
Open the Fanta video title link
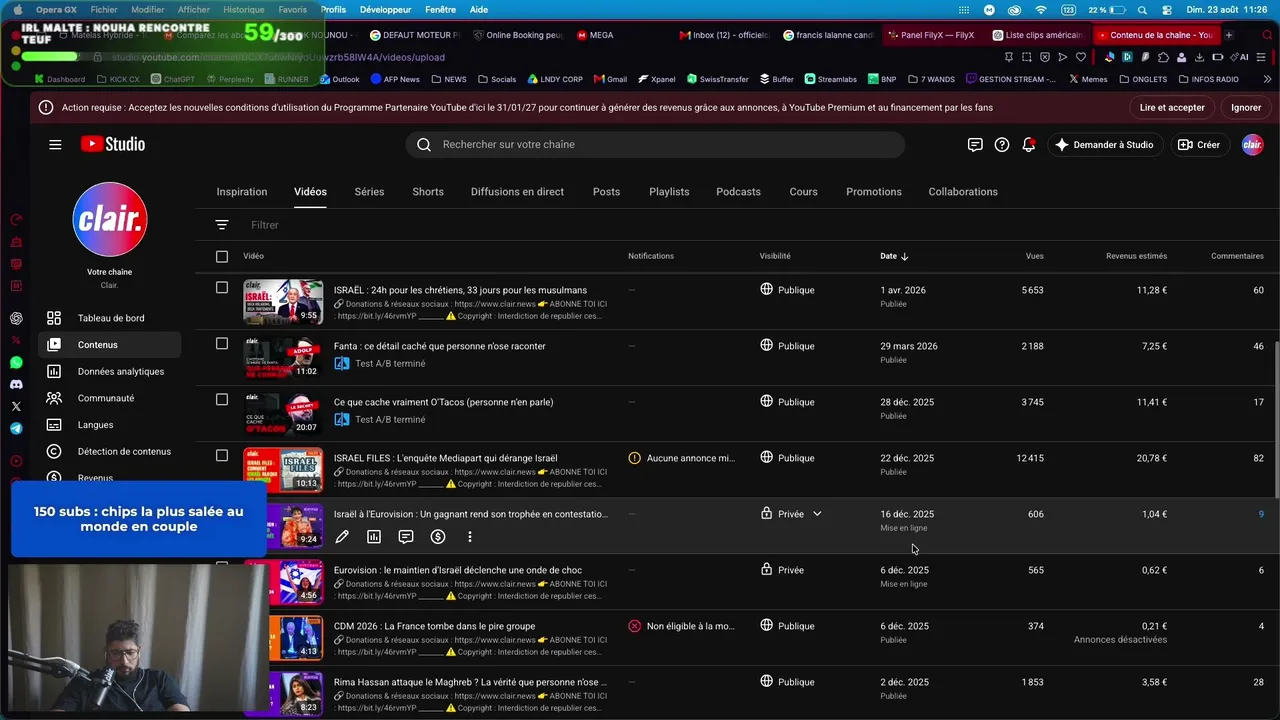tap(440, 346)
